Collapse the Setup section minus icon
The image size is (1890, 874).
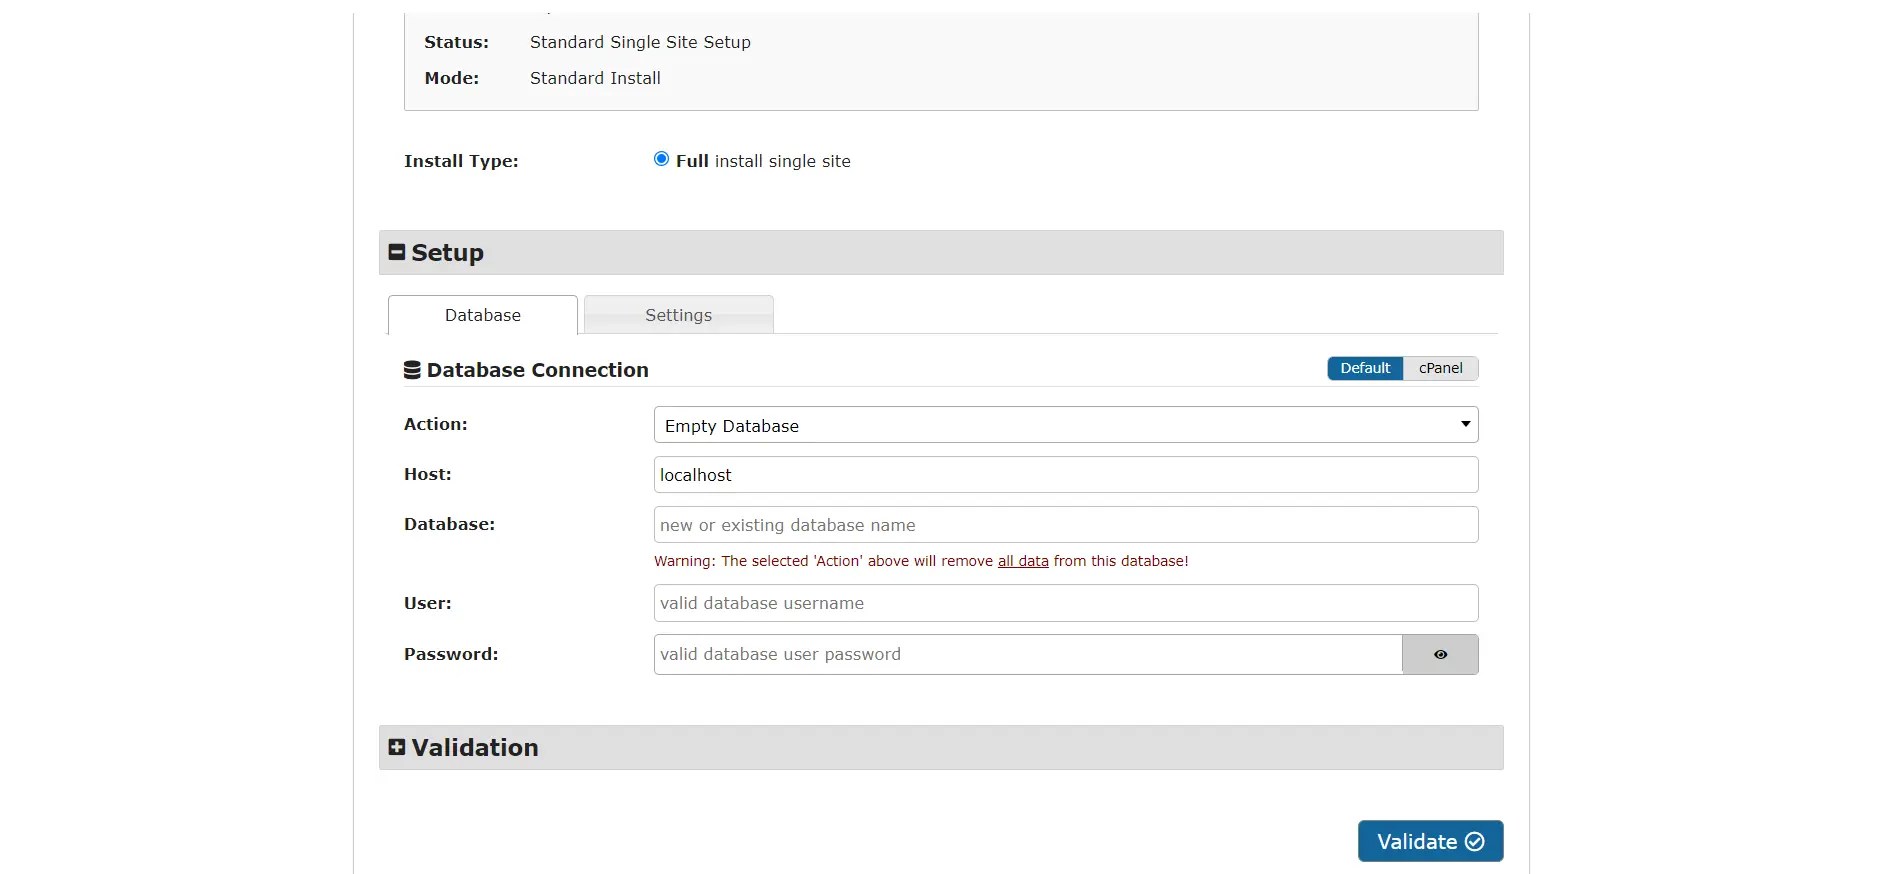(397, 253)
